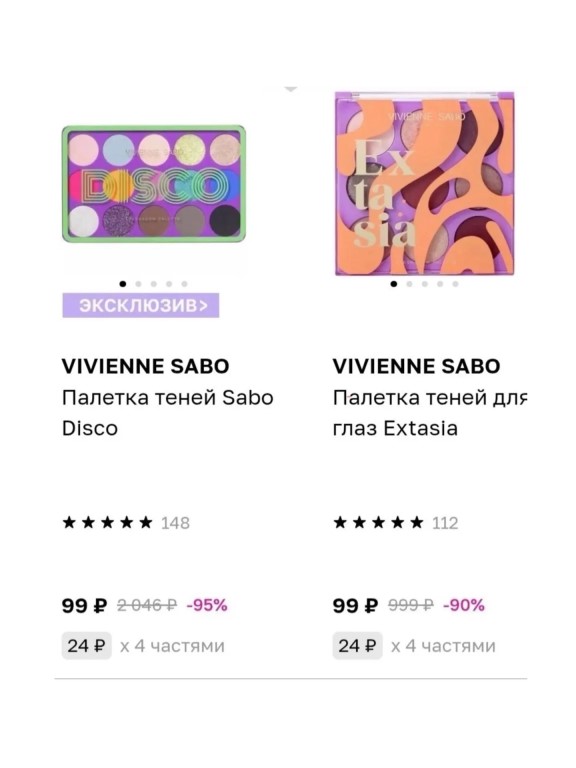This screenshot has height=768, width=576.
Task: Tap the -90% discount label
Action: point(464,606)
